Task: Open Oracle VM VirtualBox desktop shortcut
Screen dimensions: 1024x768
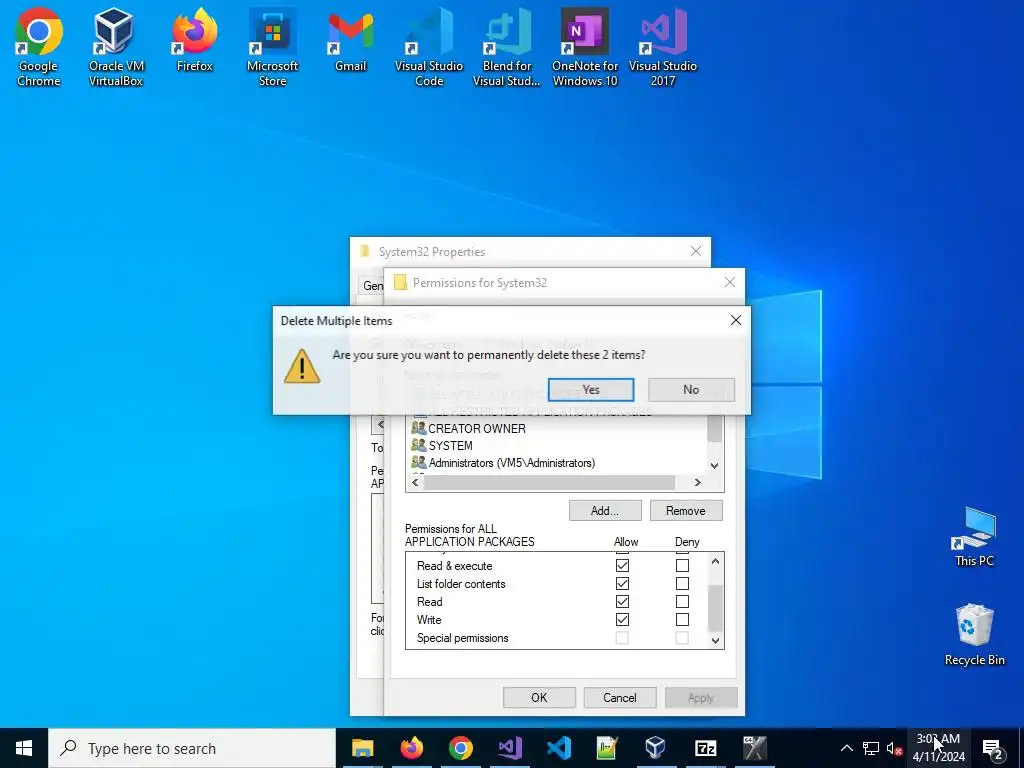Action: click(116, 47)
